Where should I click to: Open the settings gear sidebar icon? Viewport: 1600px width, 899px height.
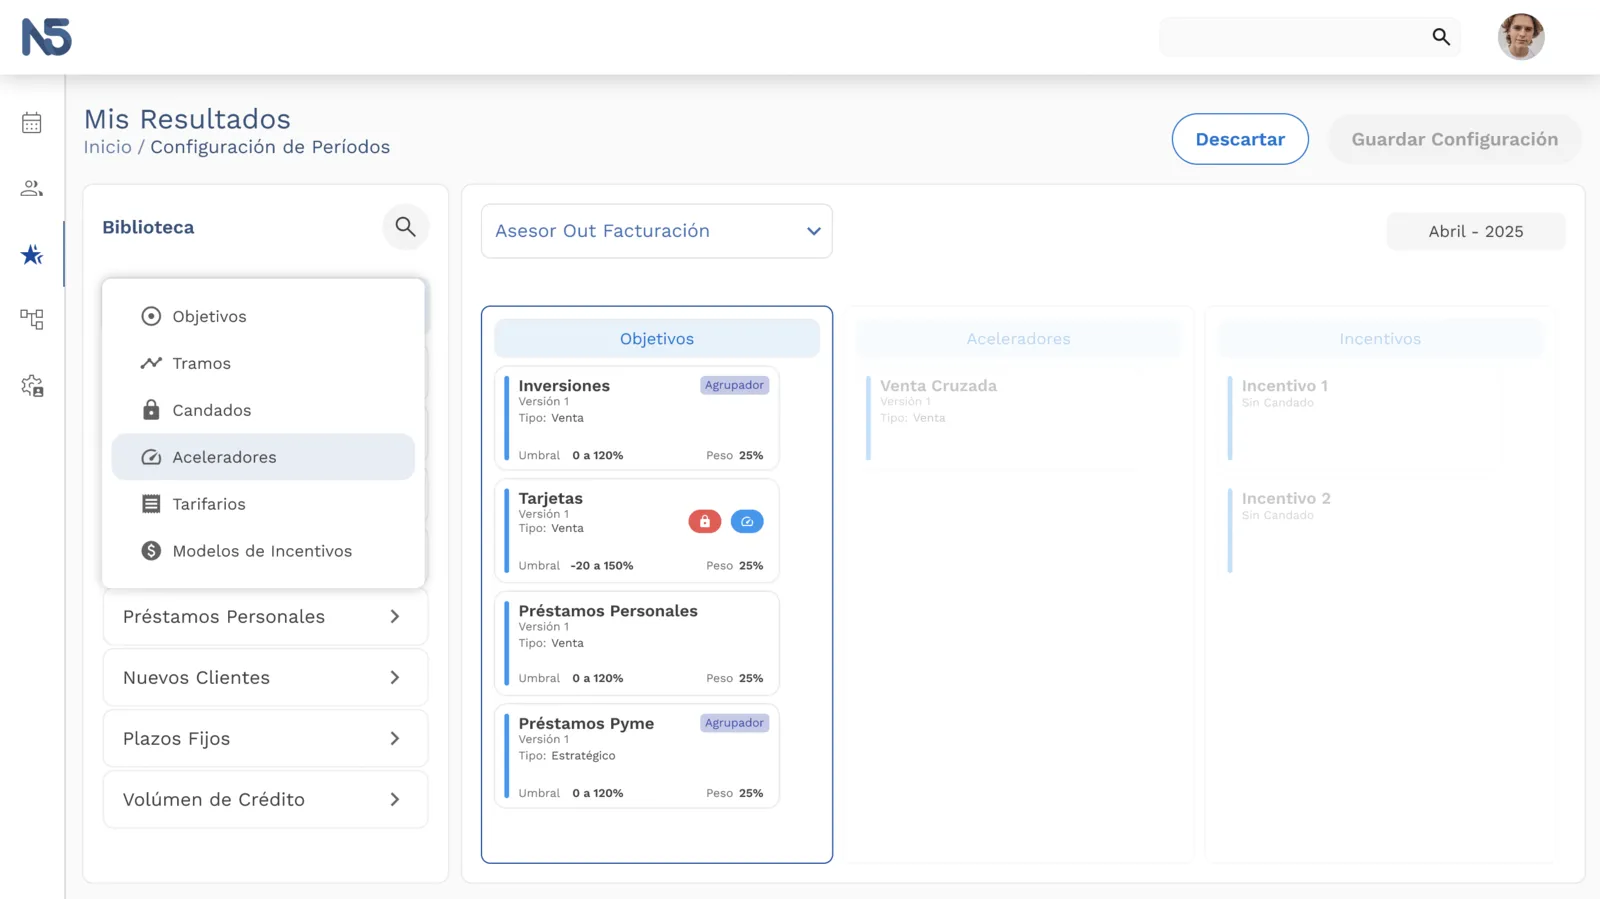click(32, 386)
